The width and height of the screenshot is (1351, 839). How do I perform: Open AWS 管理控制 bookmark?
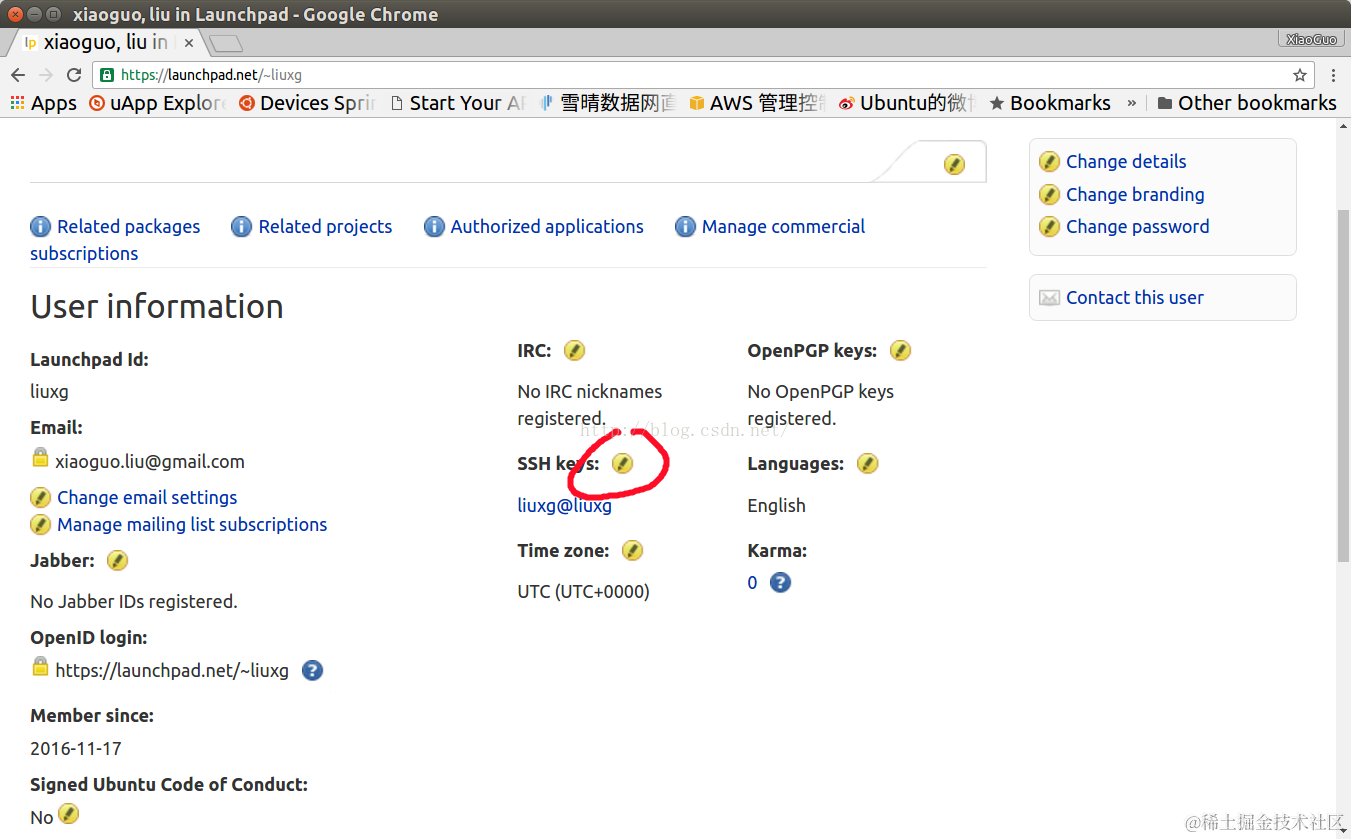click(x=758, y=103)
